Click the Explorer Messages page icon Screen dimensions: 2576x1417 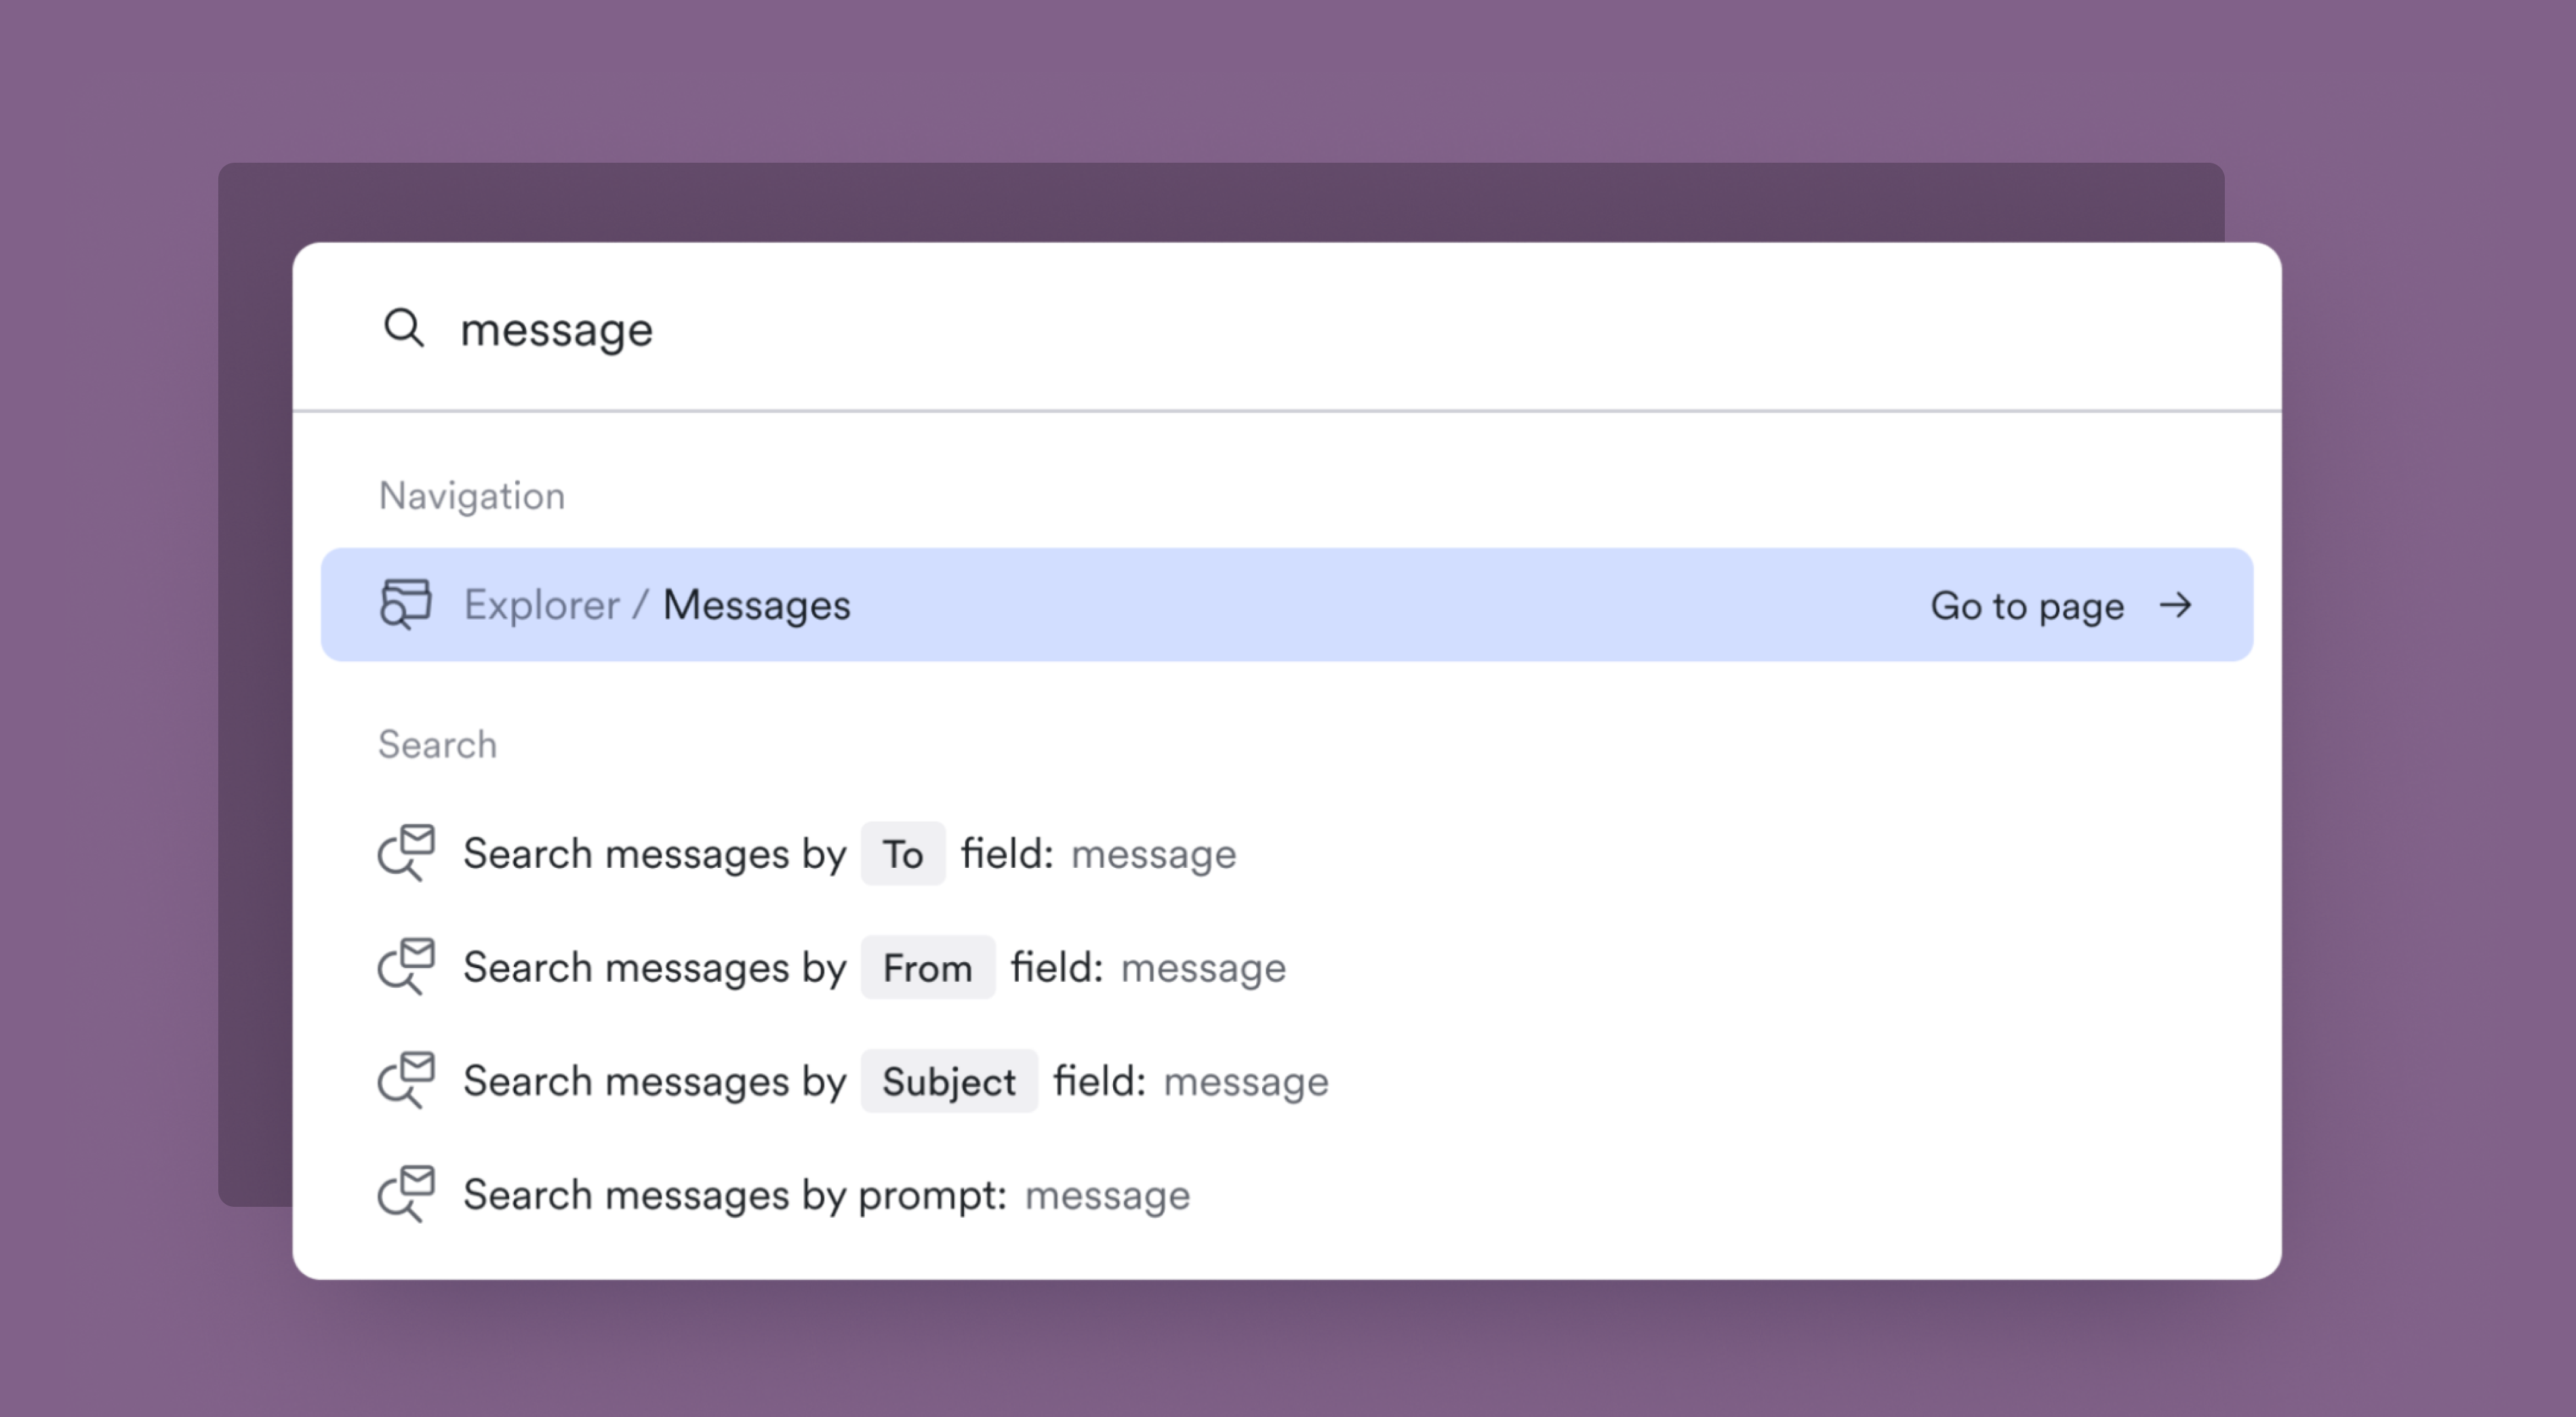pyautogui.click(x=405, y=605)
